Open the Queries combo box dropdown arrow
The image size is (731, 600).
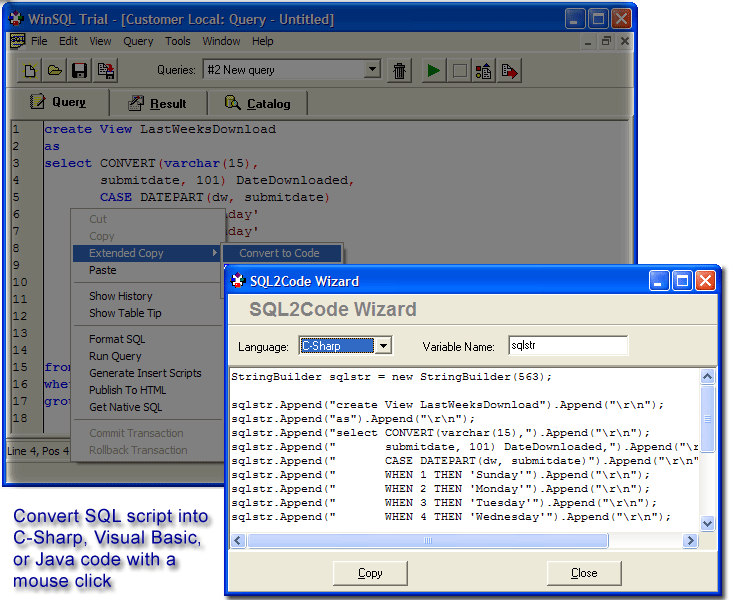point(372,69)
